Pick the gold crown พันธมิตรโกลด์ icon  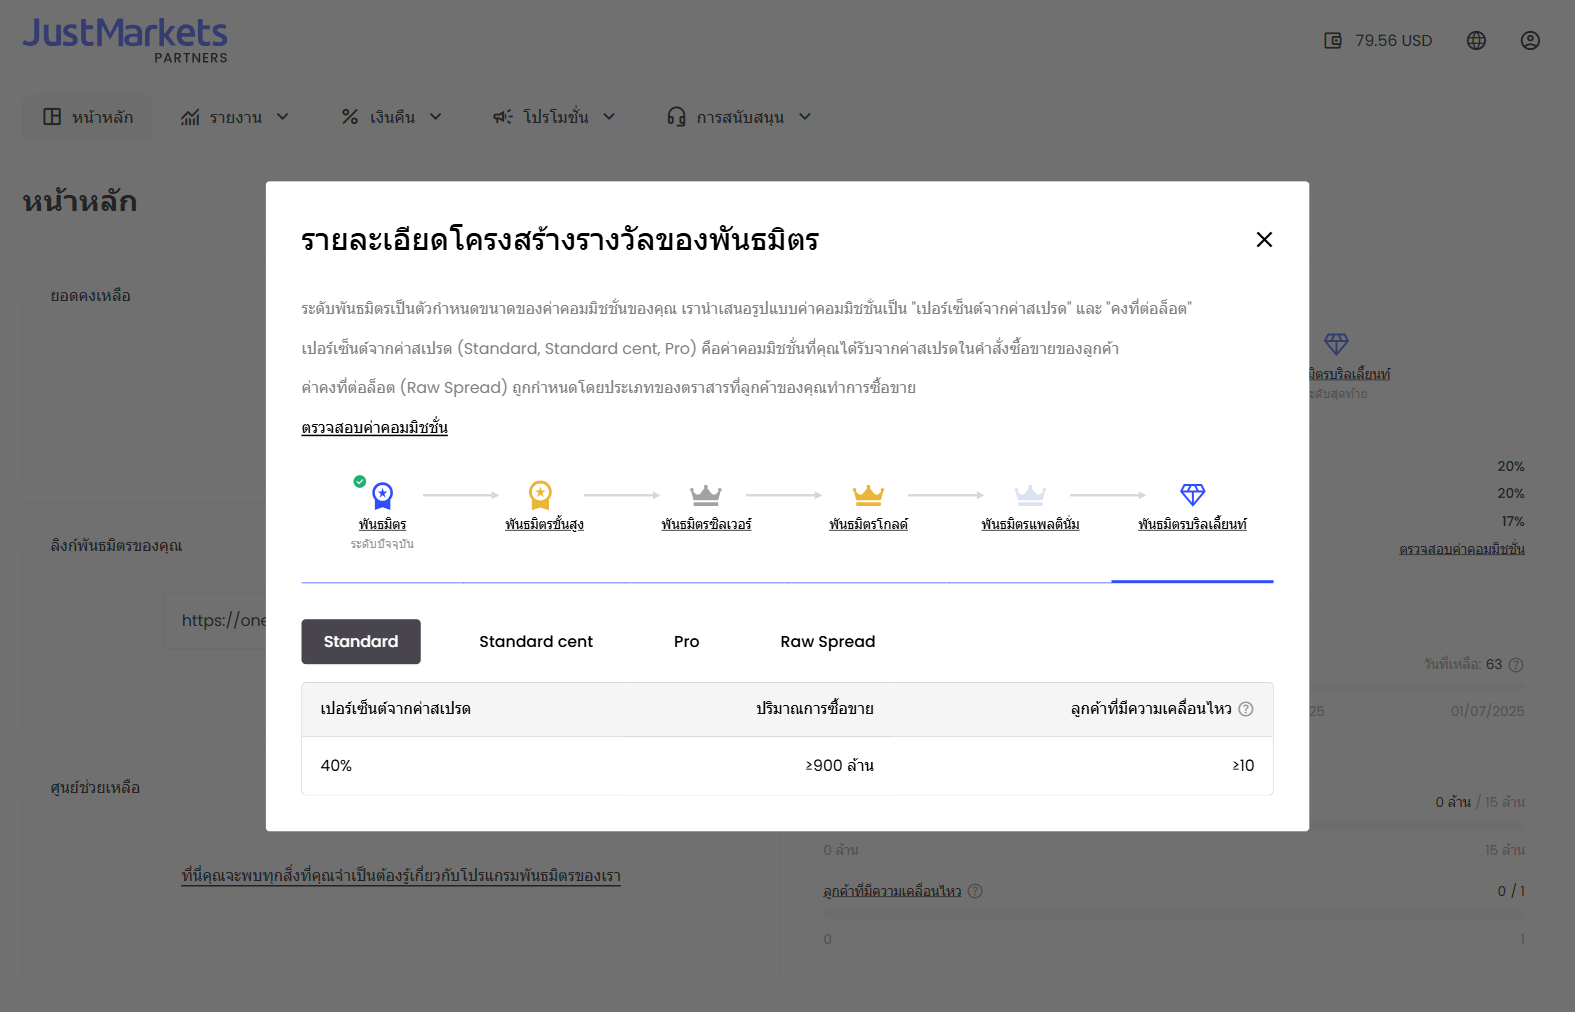point(868,495)
